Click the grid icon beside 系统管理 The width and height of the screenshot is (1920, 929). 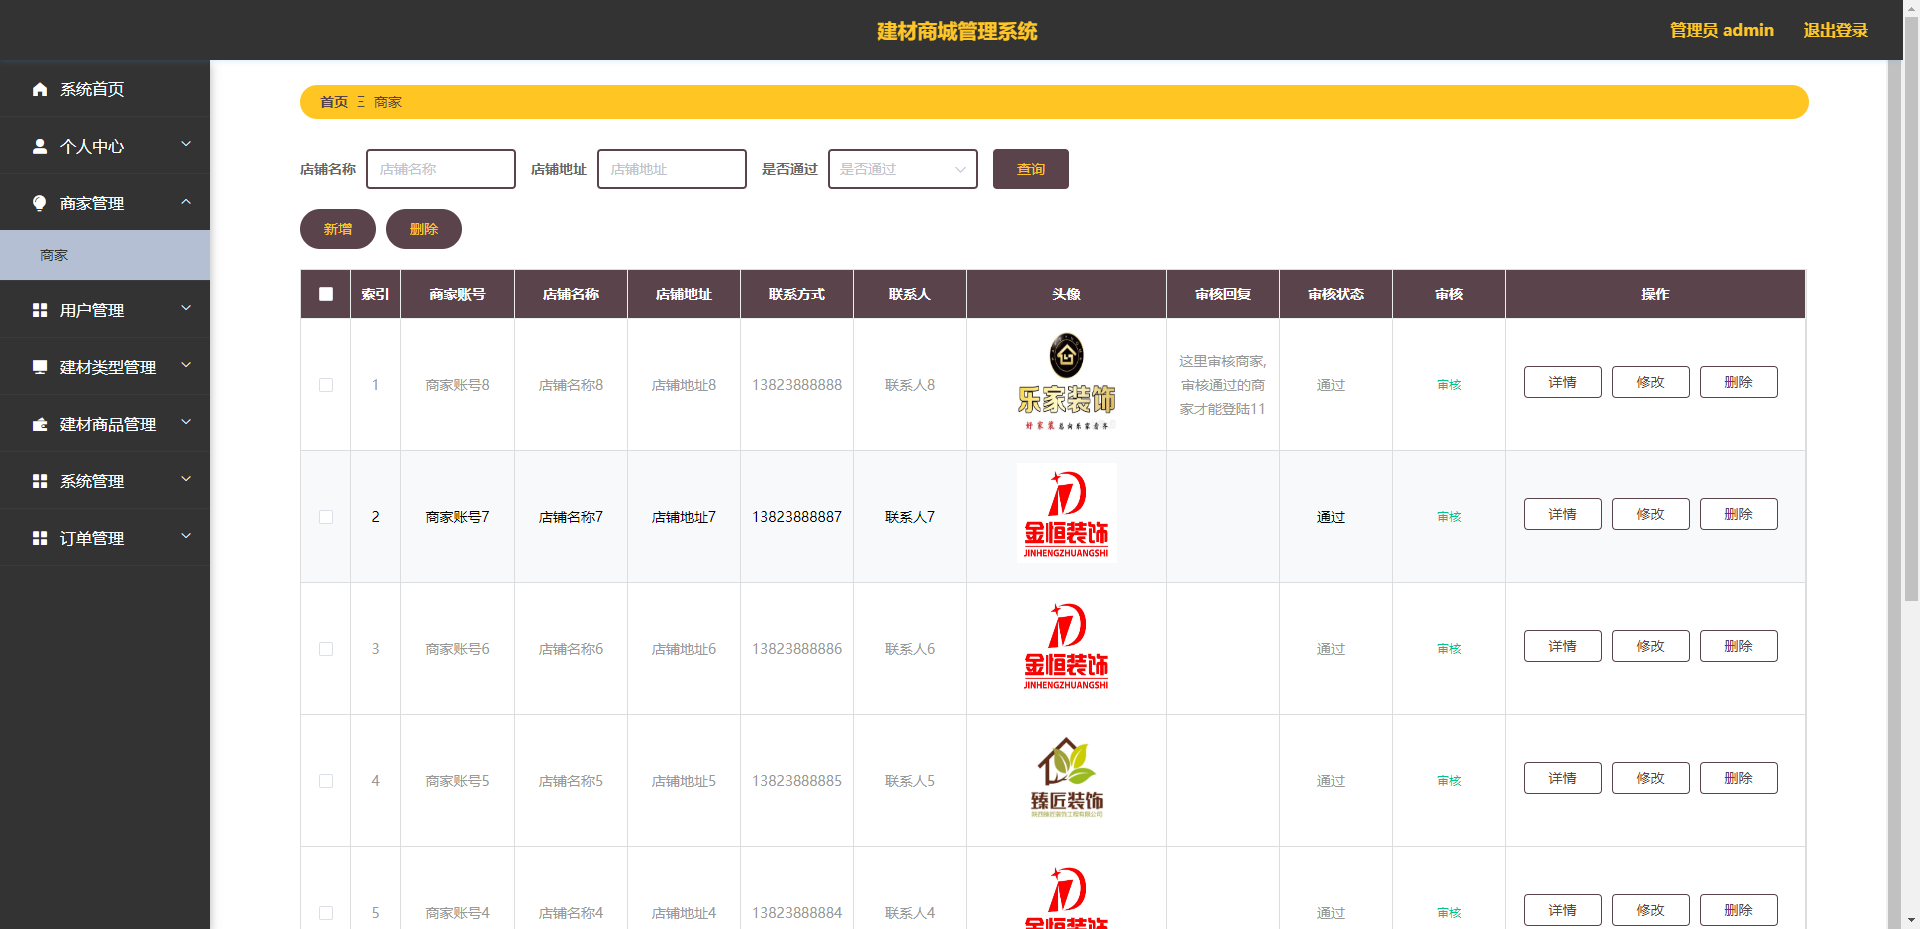(40, 481)
